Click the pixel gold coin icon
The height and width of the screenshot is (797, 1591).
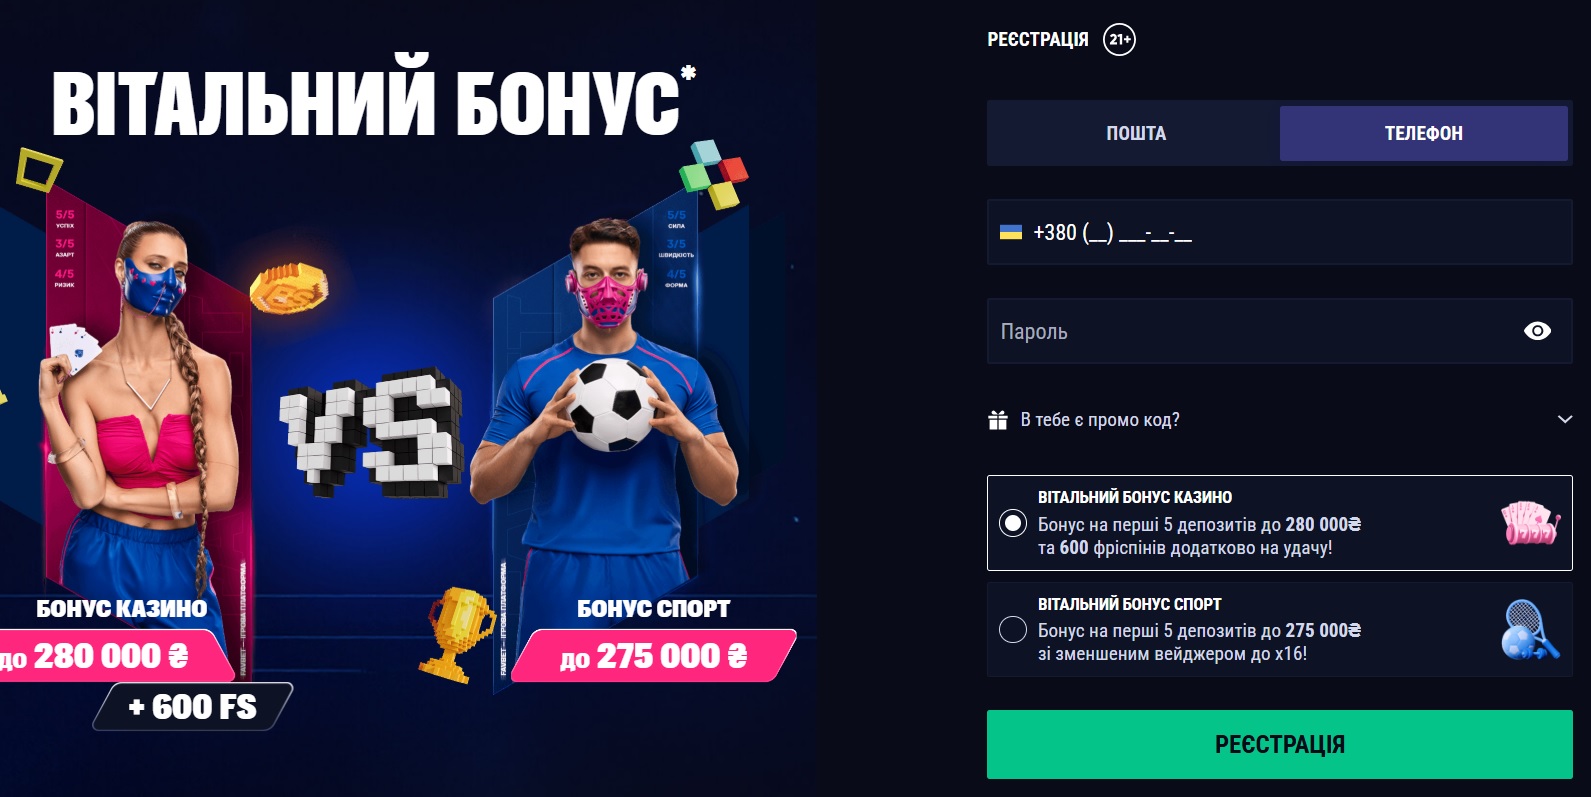click(288, 287)
